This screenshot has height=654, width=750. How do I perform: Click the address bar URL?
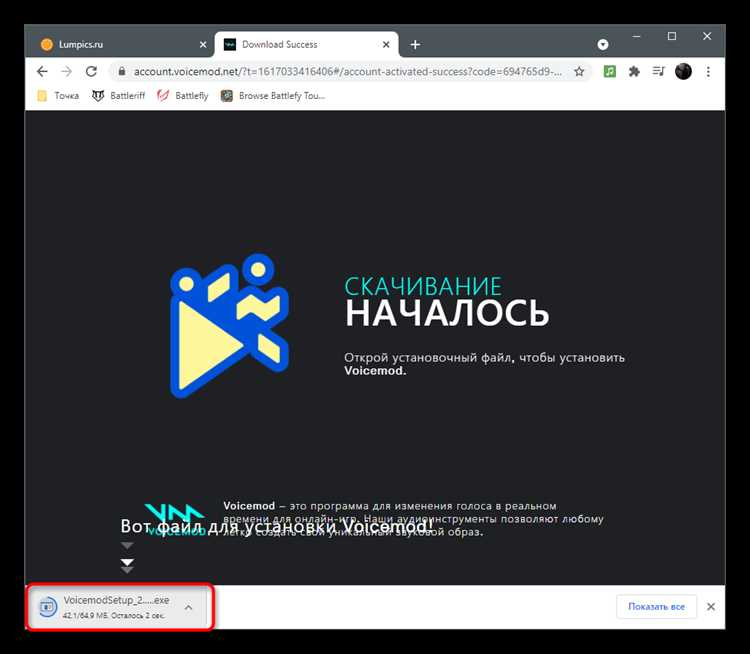point(348,72)
